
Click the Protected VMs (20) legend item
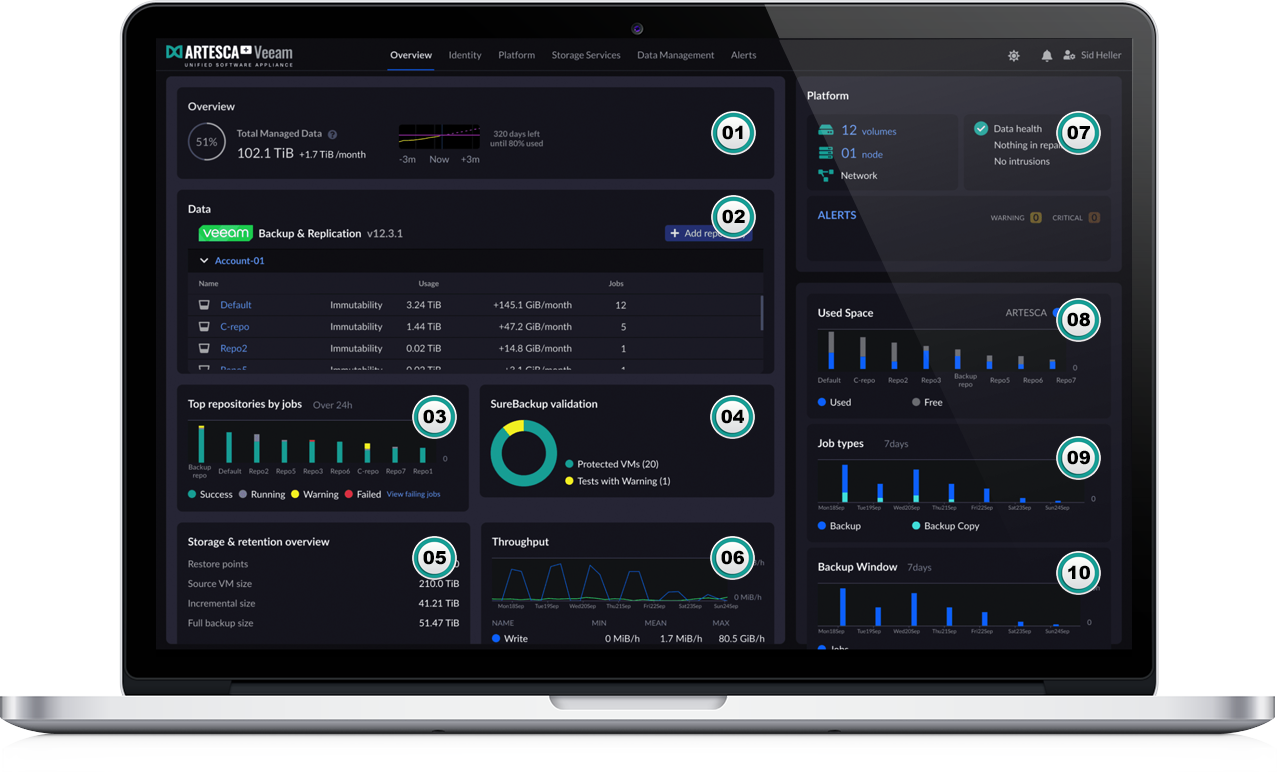[x=611, y=464]
